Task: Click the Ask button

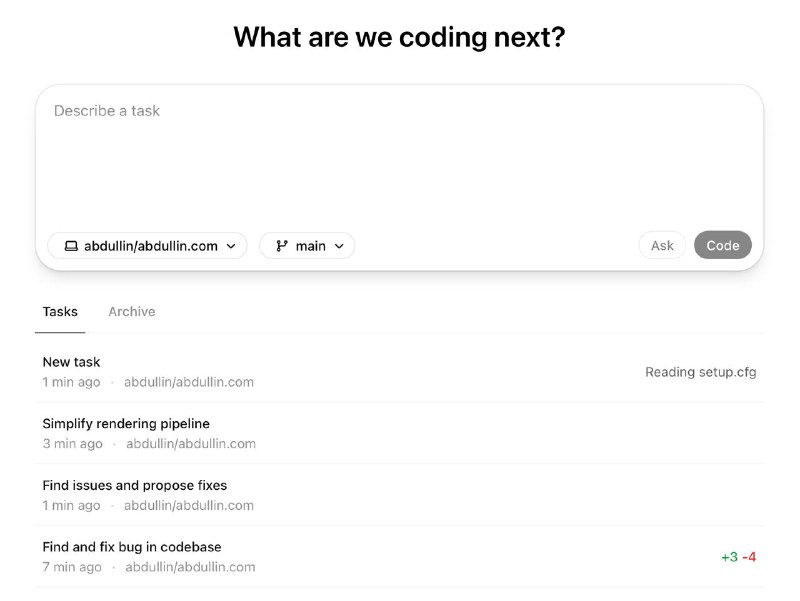Action: [x=662, y=245]
